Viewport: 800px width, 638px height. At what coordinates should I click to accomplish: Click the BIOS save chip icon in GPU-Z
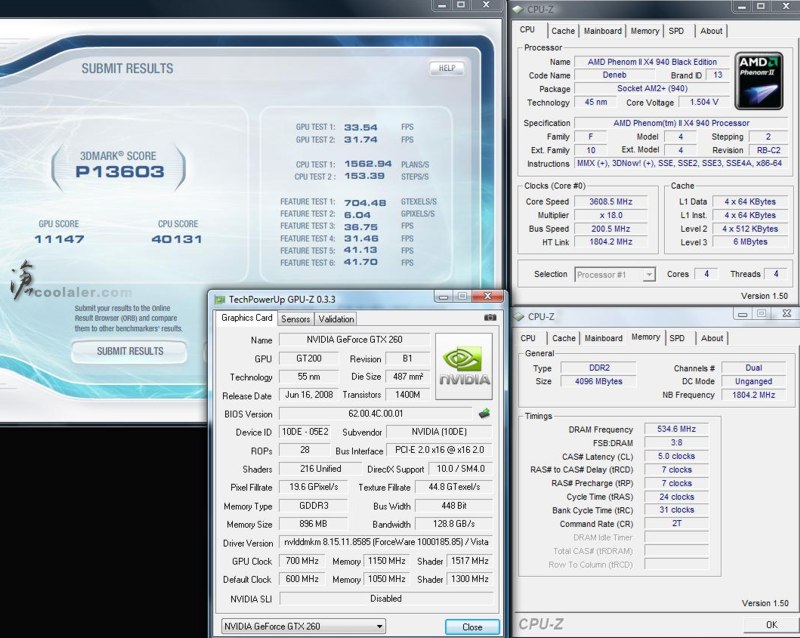point(484,413)
